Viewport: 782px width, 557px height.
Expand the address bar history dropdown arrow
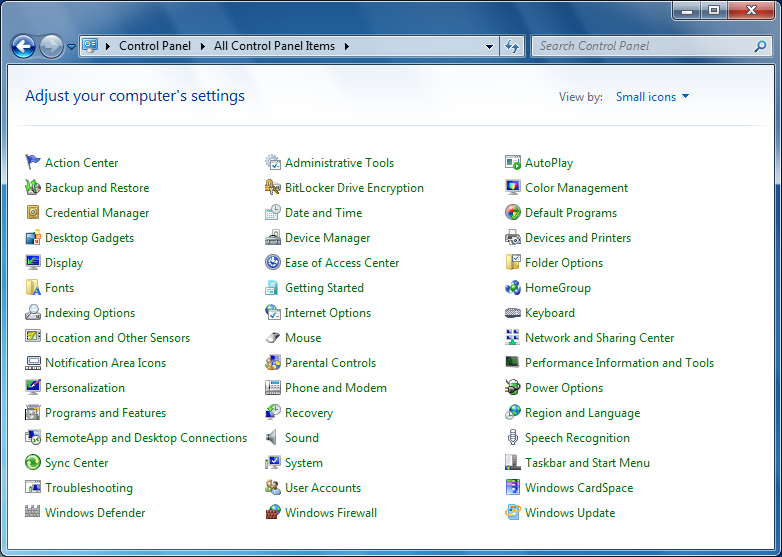(489, 46)
